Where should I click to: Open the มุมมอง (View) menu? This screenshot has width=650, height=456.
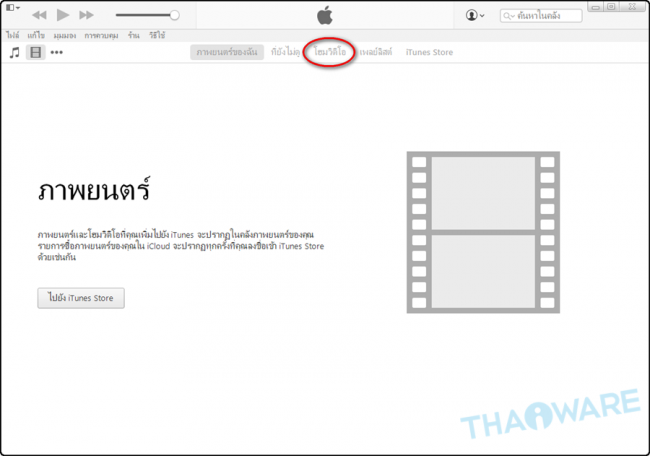pyautogui.click(x=65, y=36)
